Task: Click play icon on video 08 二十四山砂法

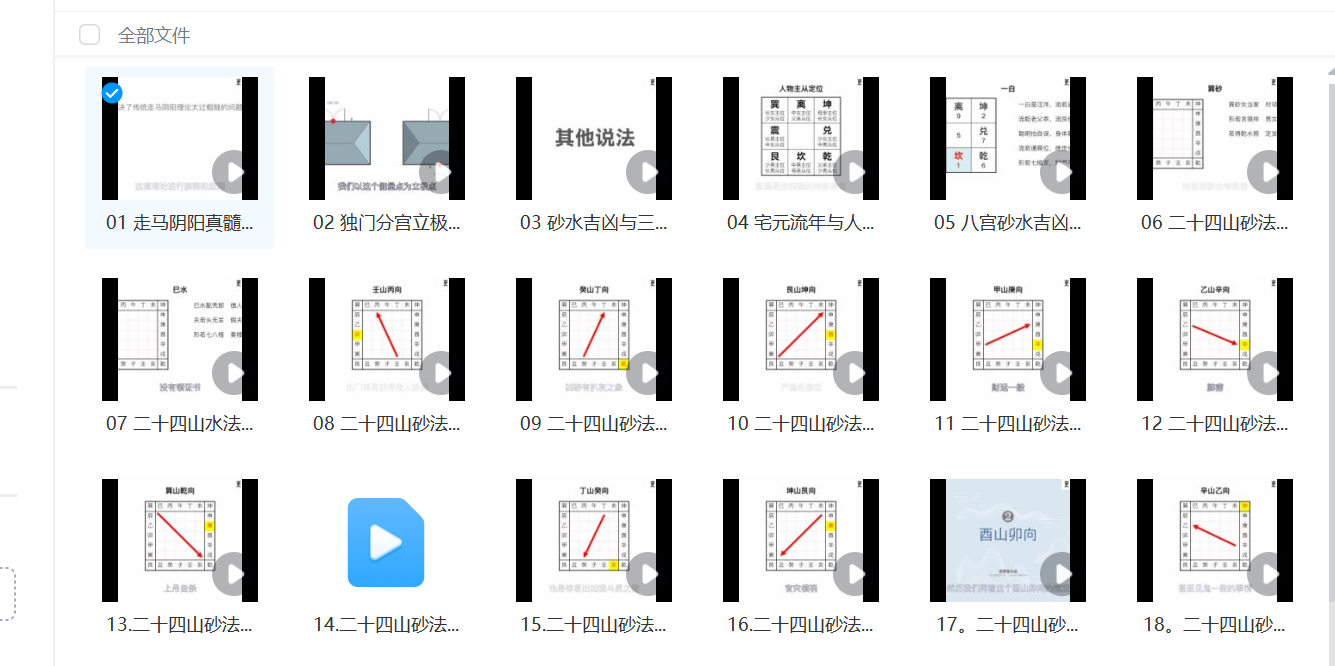Action: coord(440,373)
